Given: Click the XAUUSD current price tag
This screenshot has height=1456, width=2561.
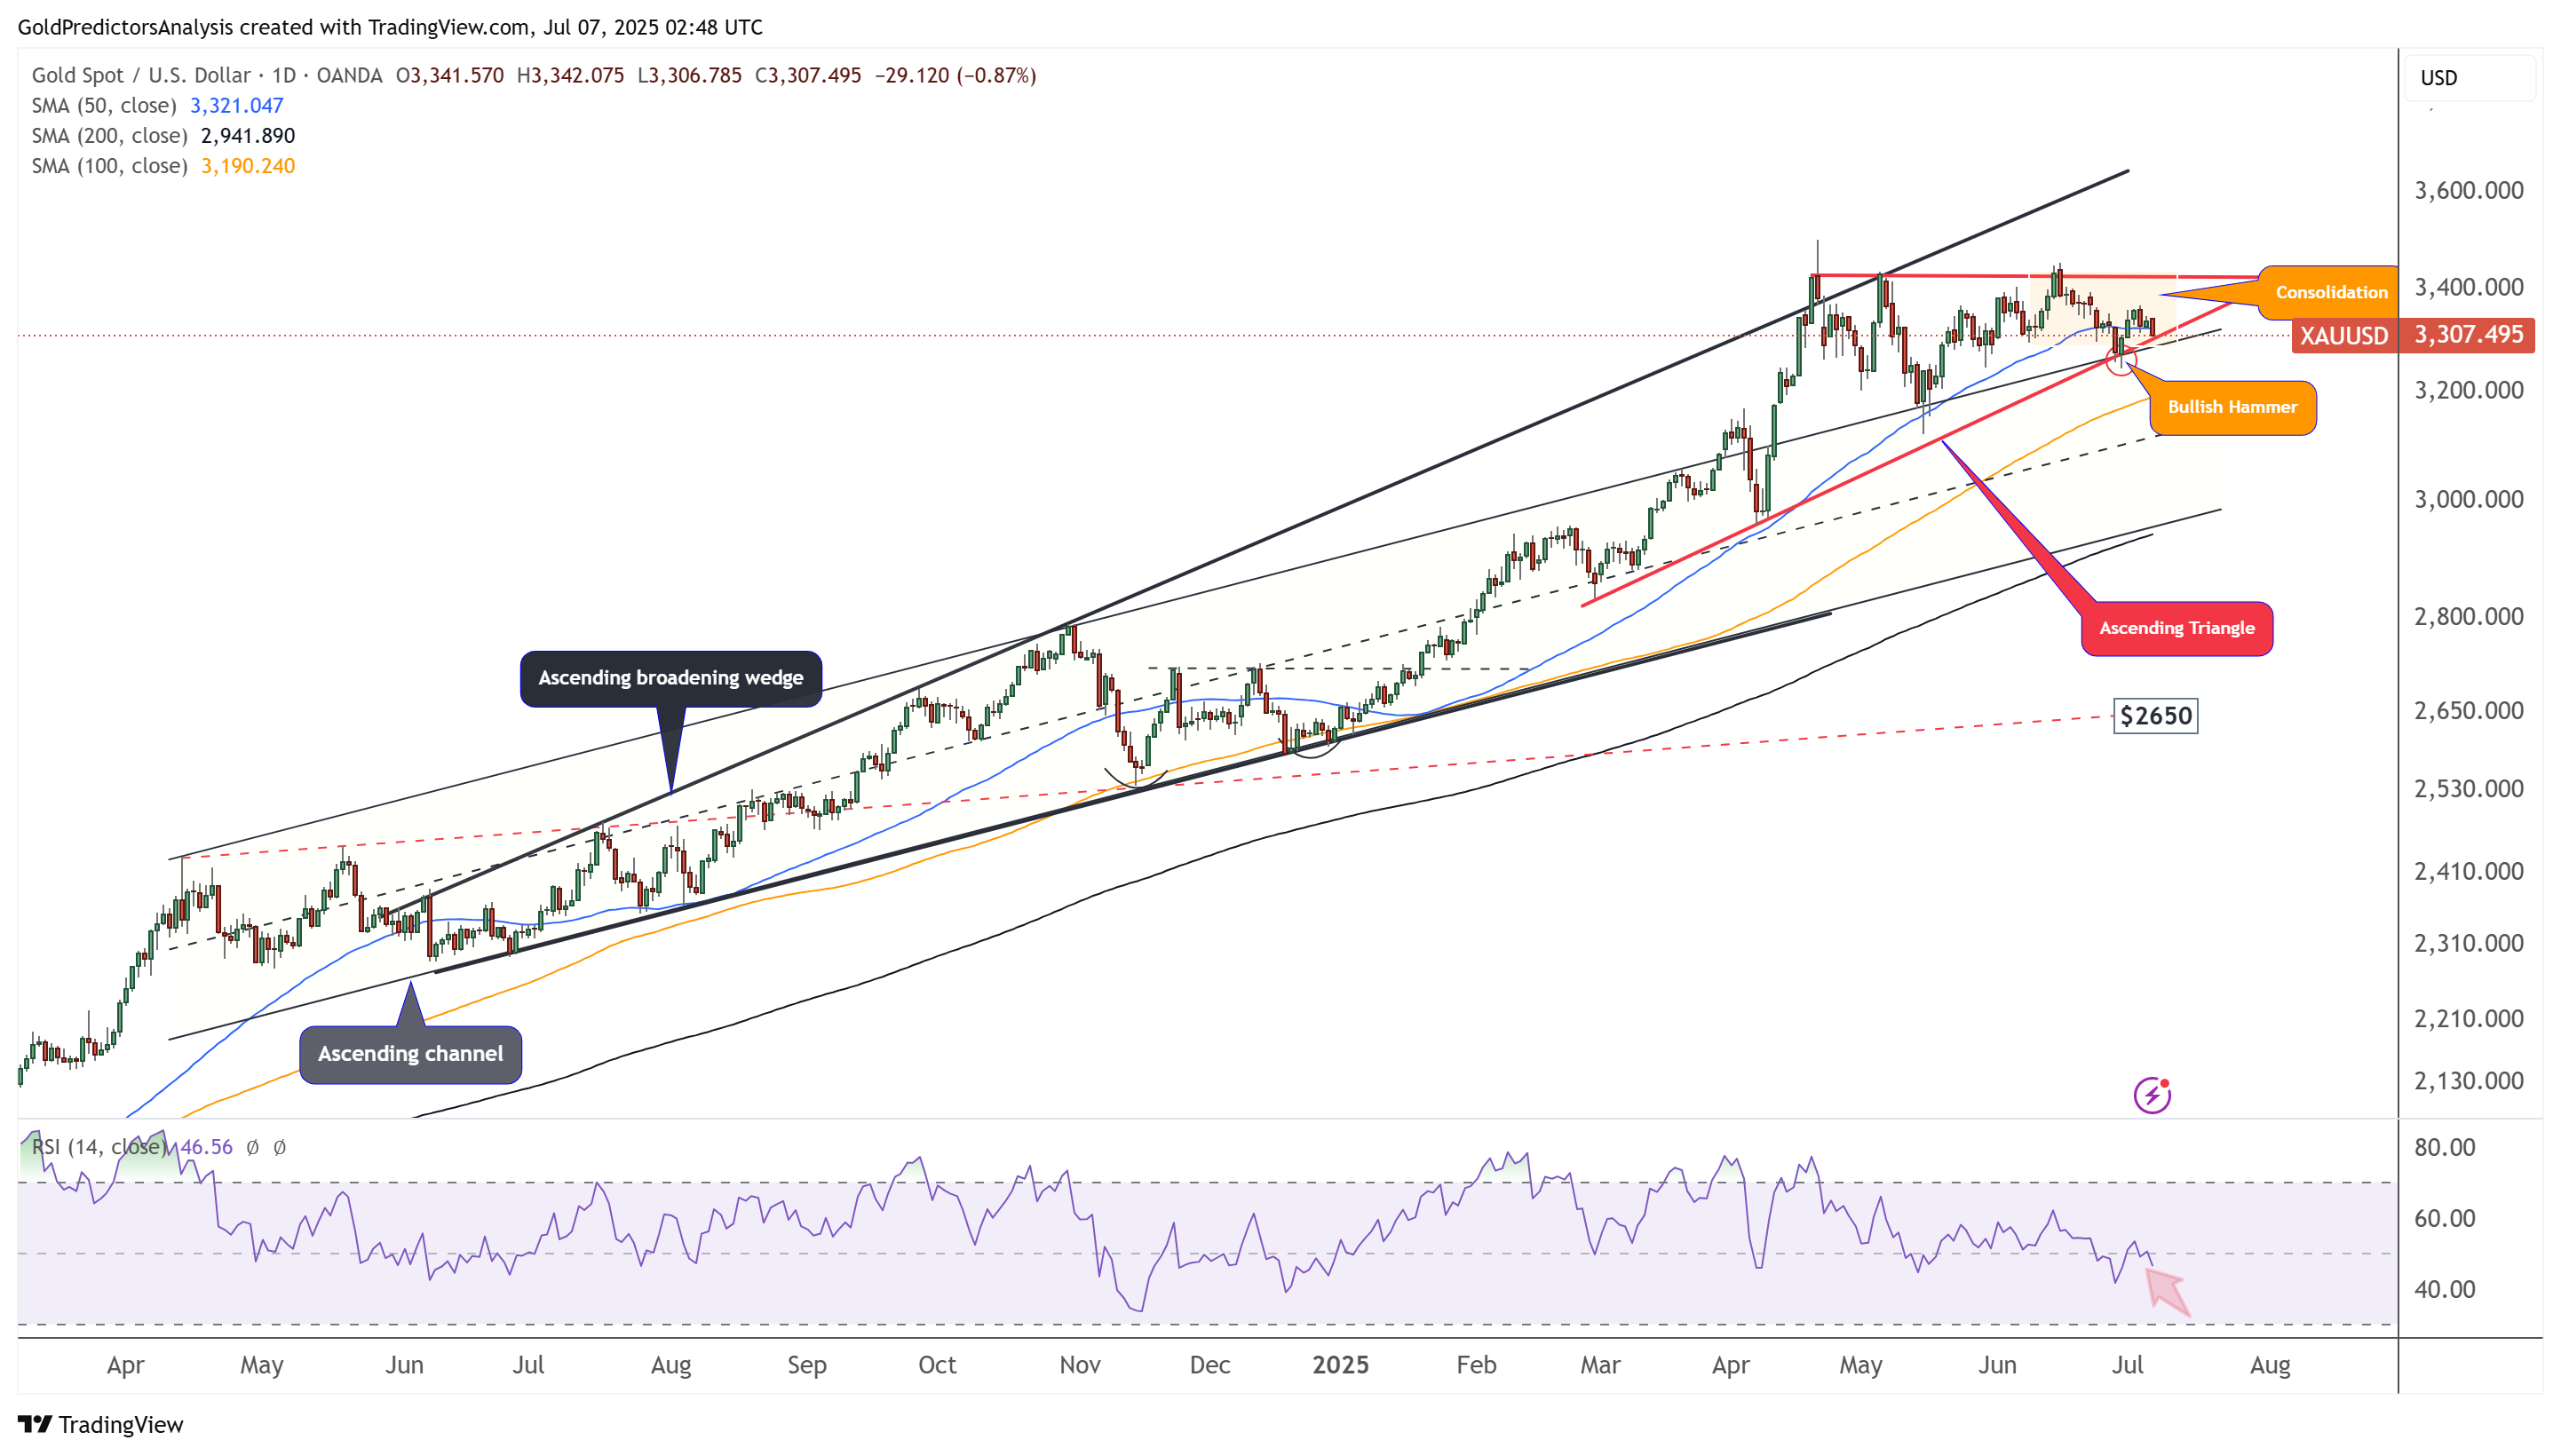Looking at the screenshot, I should [2413, 335].
